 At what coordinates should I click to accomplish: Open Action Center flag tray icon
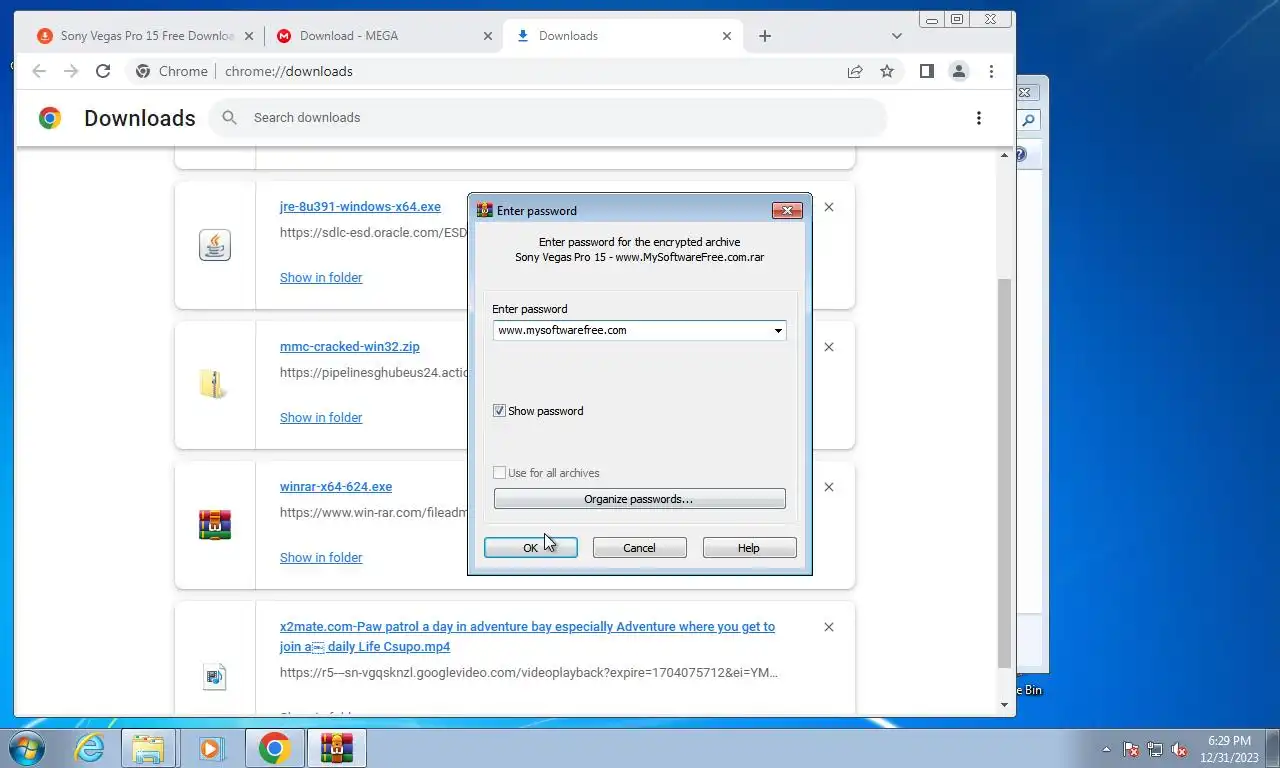pyautogui.click(x=1131, y=749)
